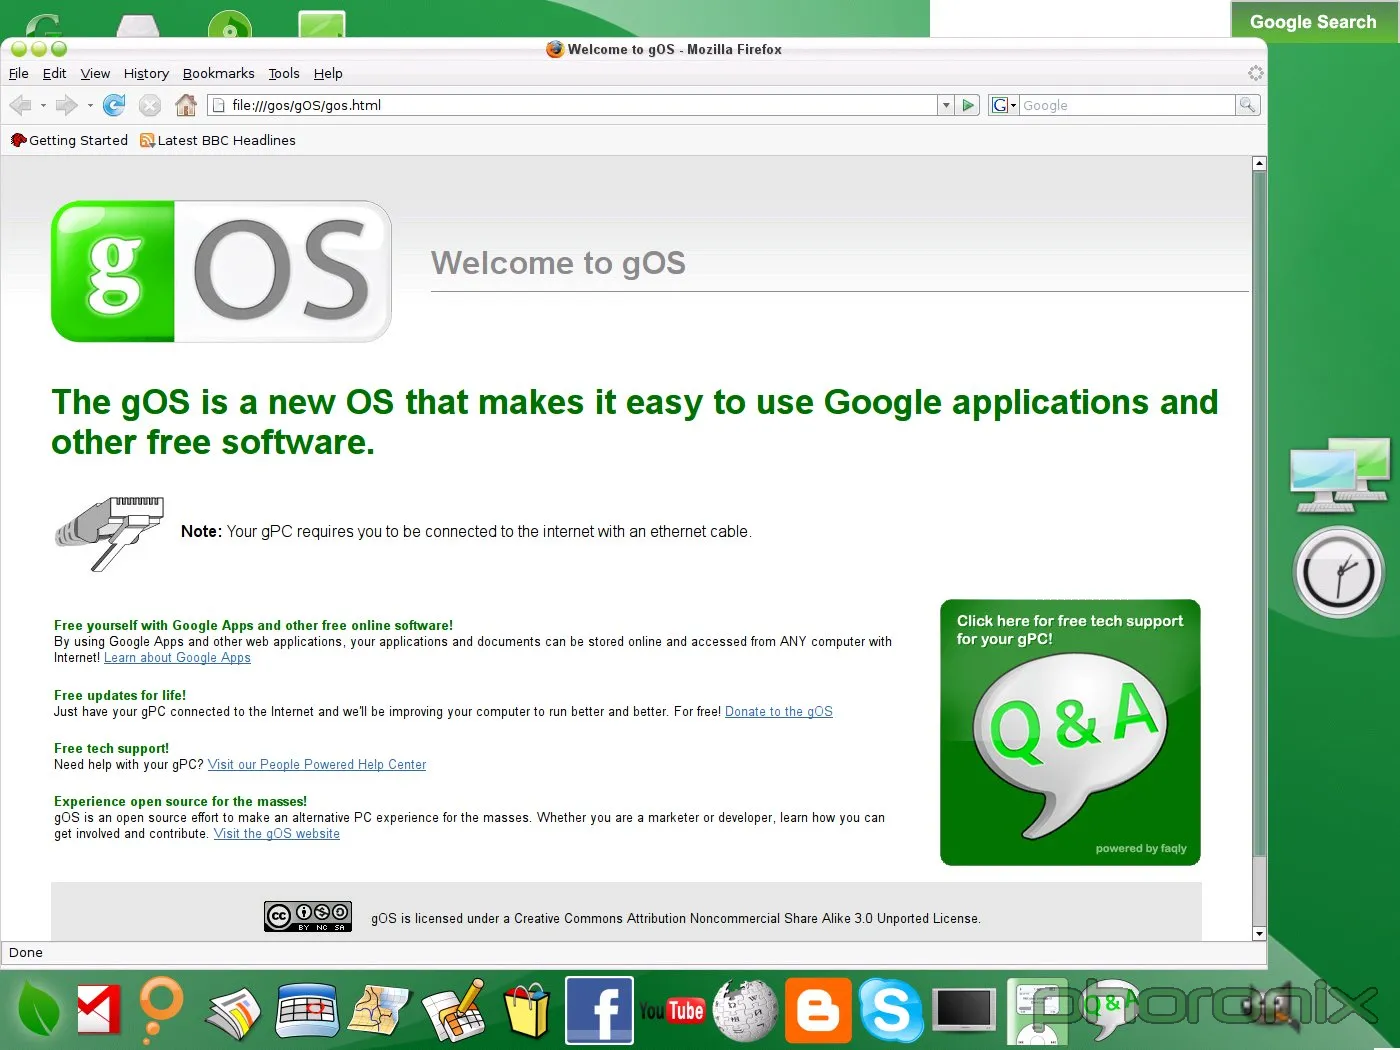Click the Google Search tab on the desktop

click(1313, 21)
